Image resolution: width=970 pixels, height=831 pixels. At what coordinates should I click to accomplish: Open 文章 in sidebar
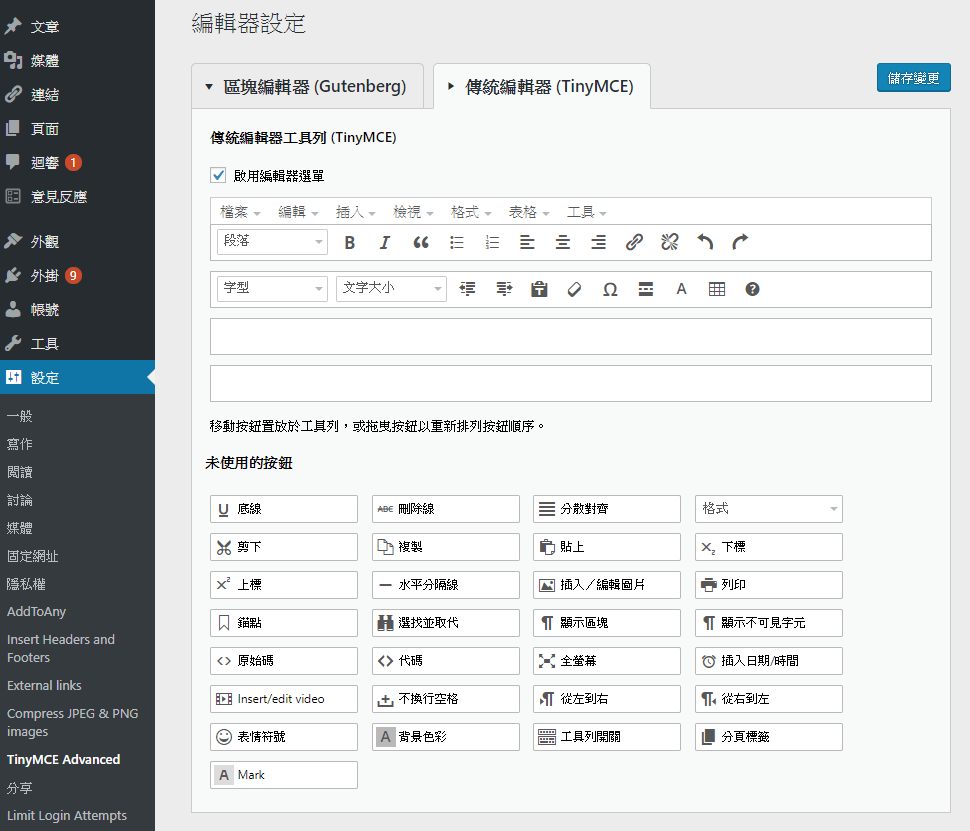pyautogui.click(x=77, y=27)
